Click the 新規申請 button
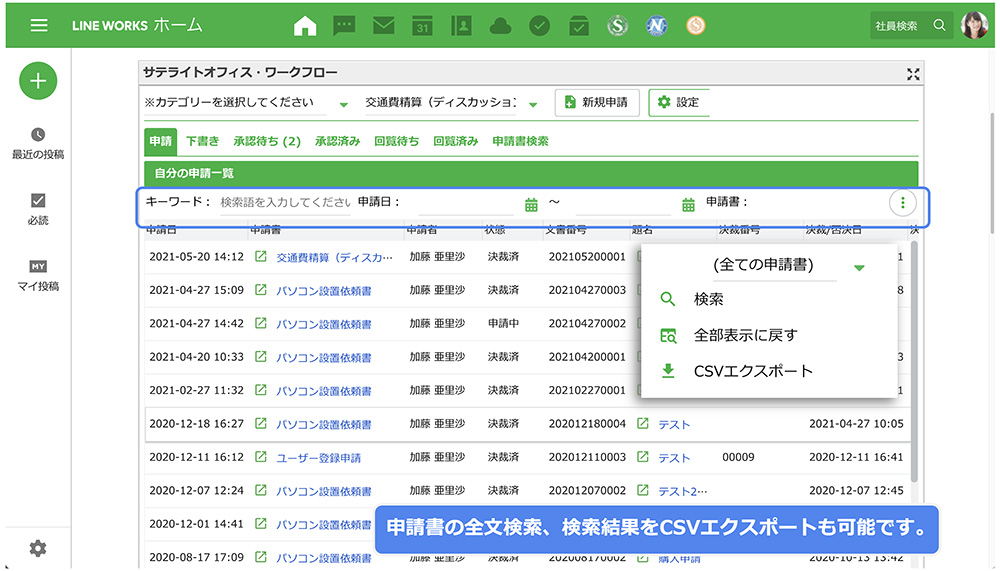1000x571 pixels. (x=596, y=102)
